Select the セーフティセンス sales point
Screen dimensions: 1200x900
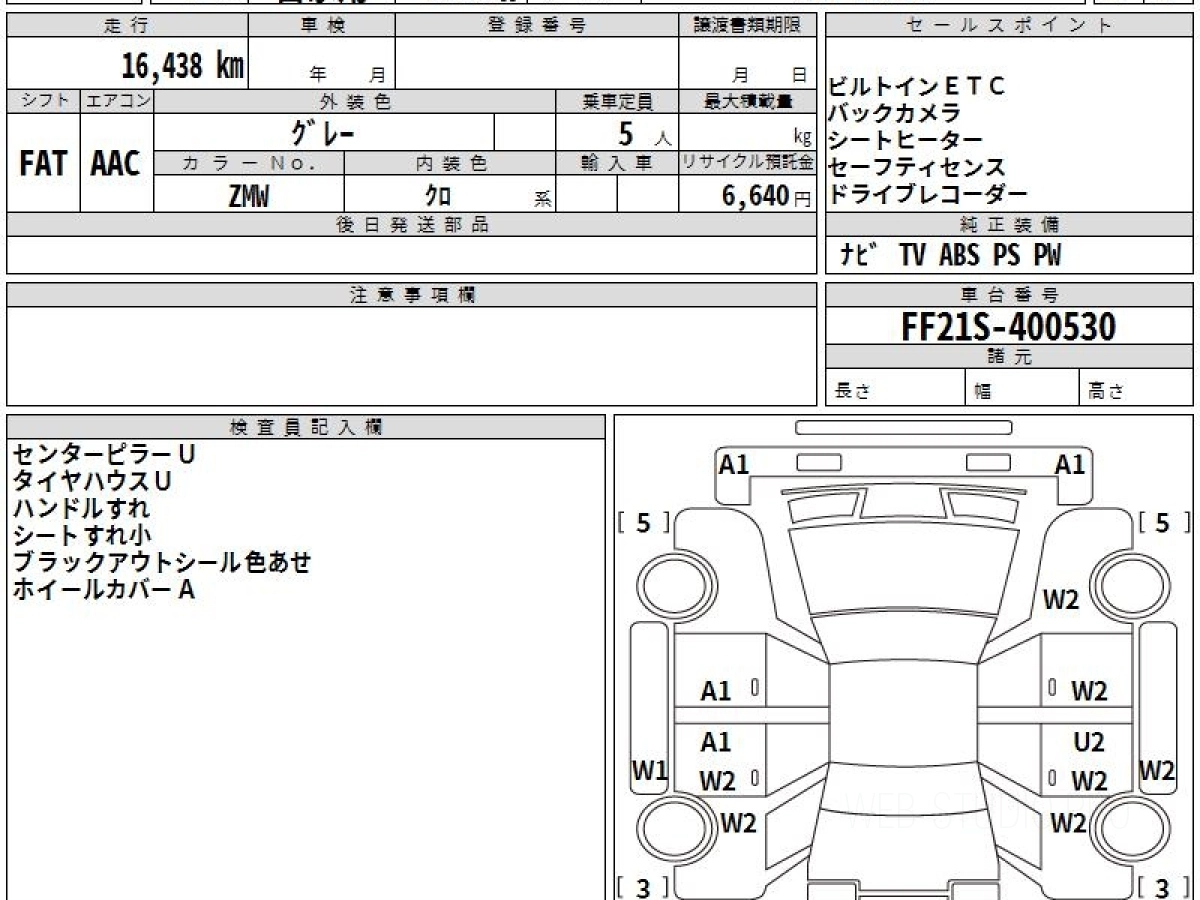click(917, 167)
